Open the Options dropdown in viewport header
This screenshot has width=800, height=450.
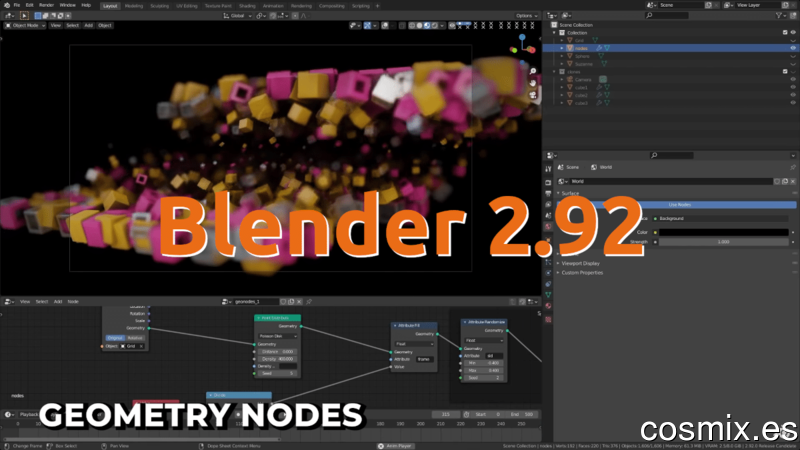526,16
